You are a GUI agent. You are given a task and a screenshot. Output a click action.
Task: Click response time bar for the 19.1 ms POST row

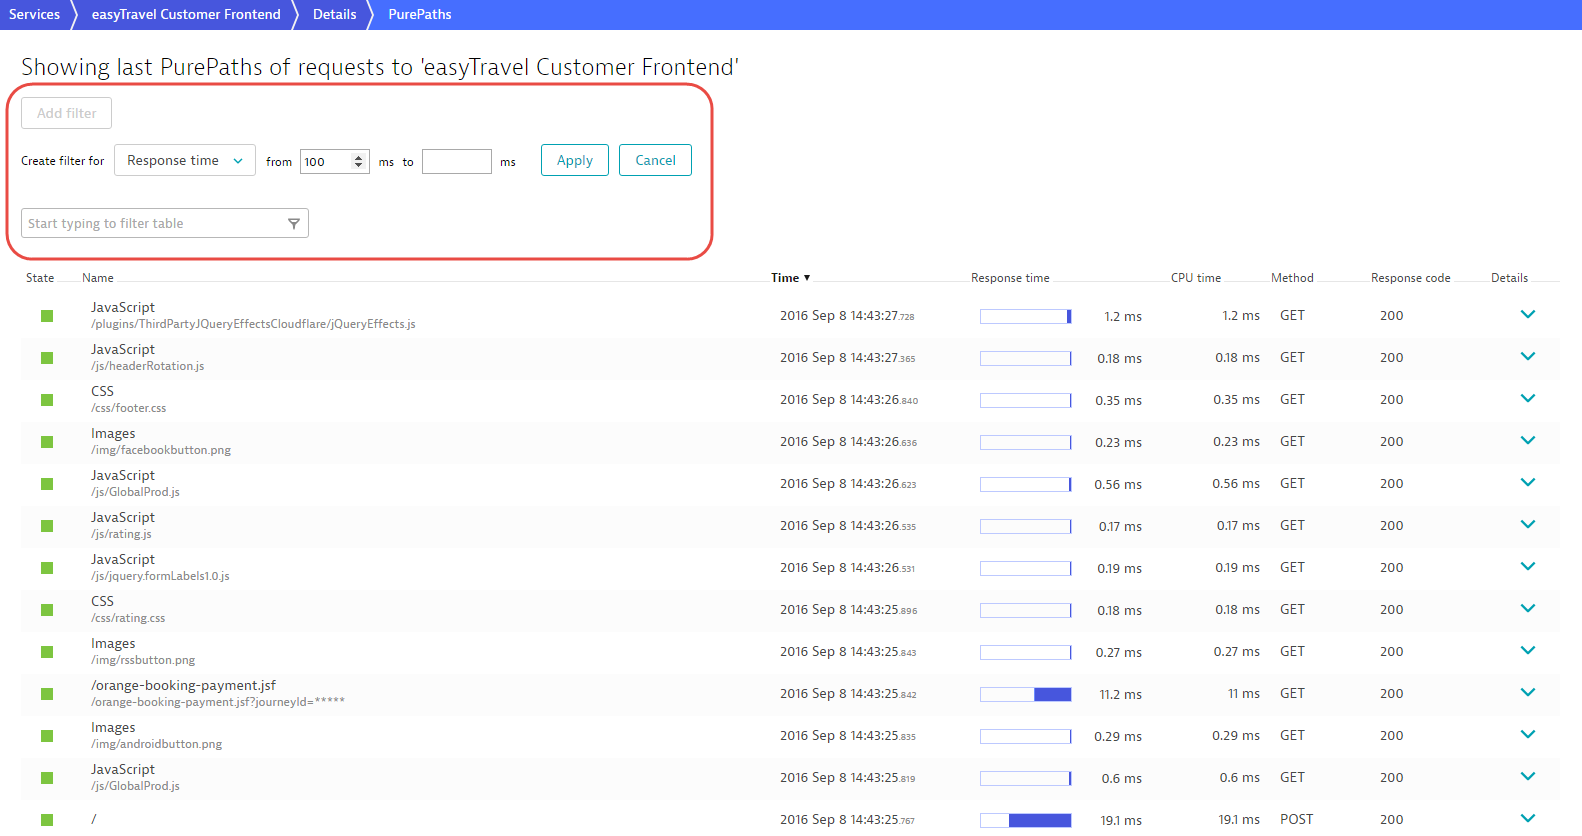(x=1026, y=820)
